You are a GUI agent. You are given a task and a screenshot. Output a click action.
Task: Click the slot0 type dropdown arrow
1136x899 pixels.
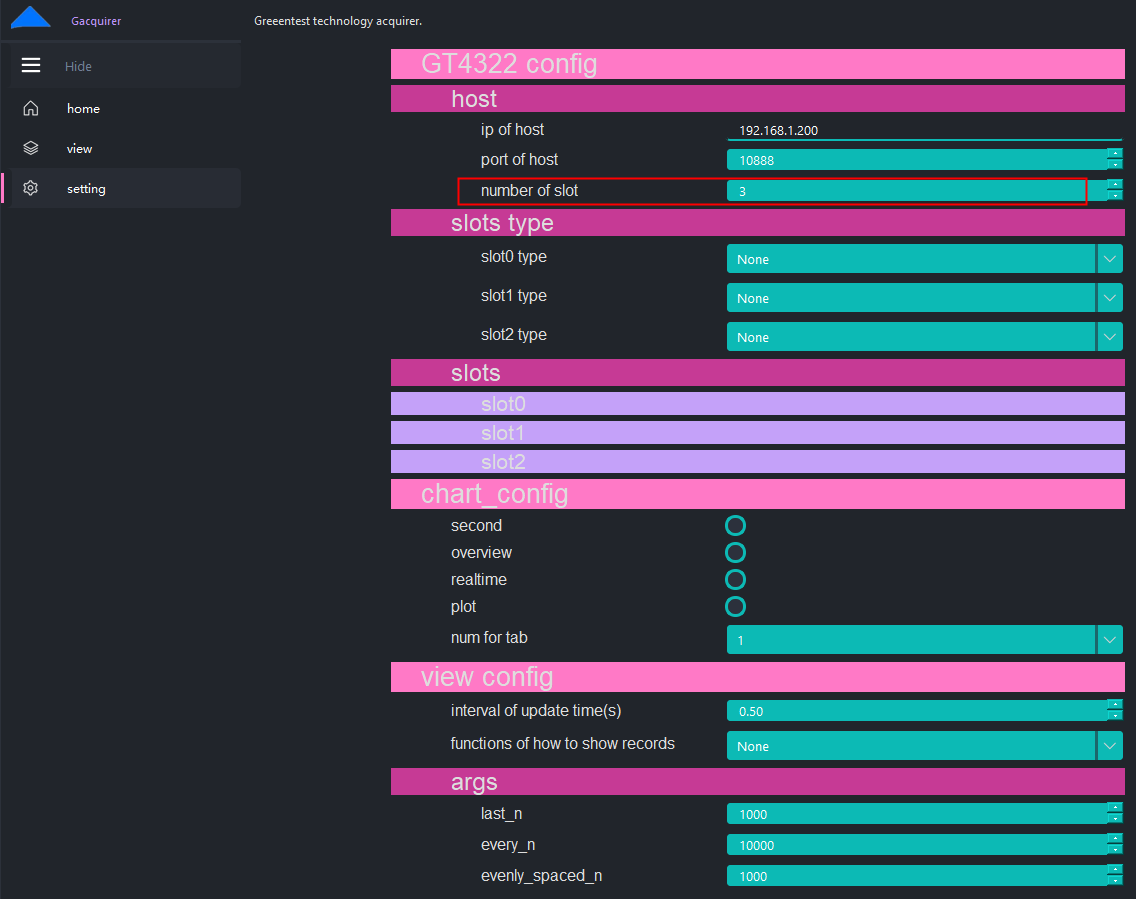(x=1110, y=259)
